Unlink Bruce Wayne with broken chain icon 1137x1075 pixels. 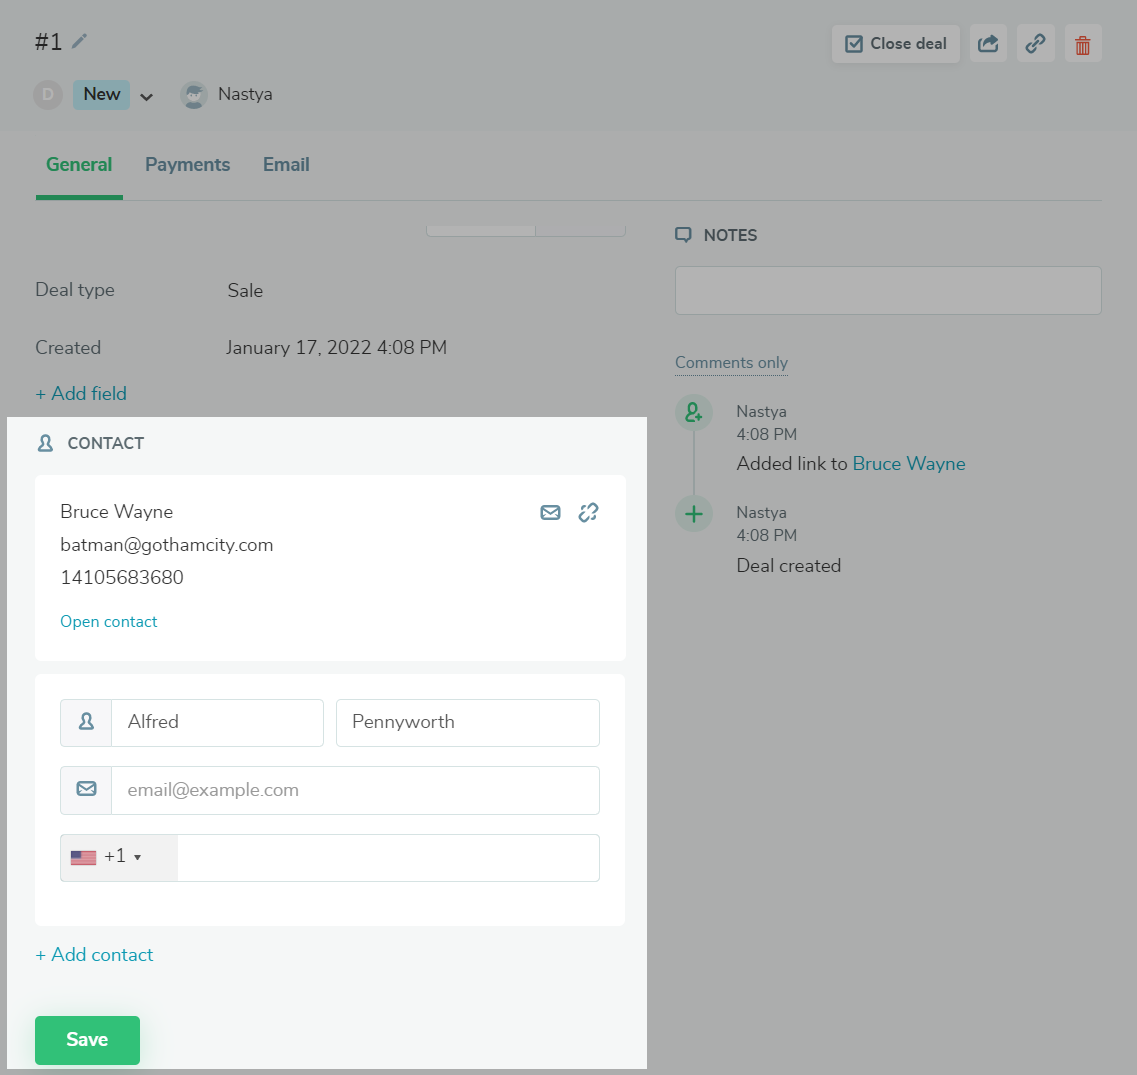point(588,513)
